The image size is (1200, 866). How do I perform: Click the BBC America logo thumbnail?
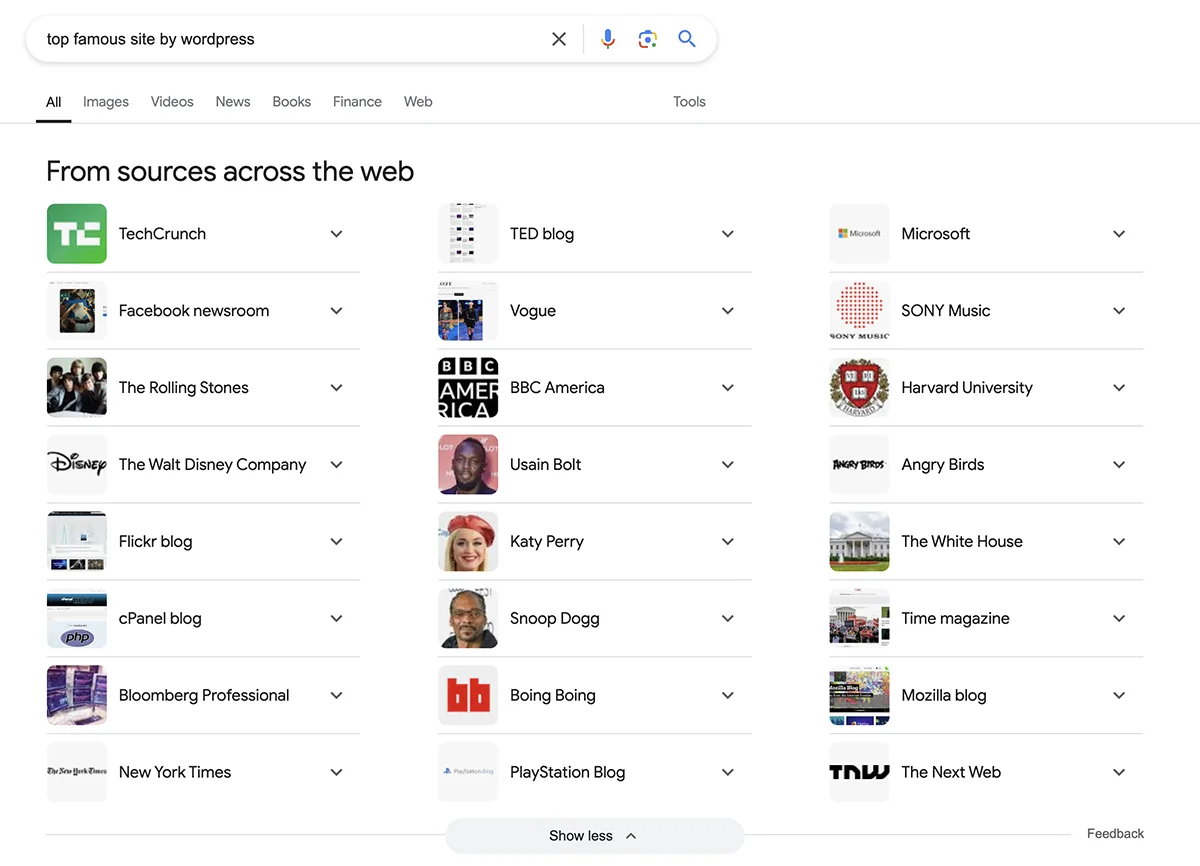point(468,388)
